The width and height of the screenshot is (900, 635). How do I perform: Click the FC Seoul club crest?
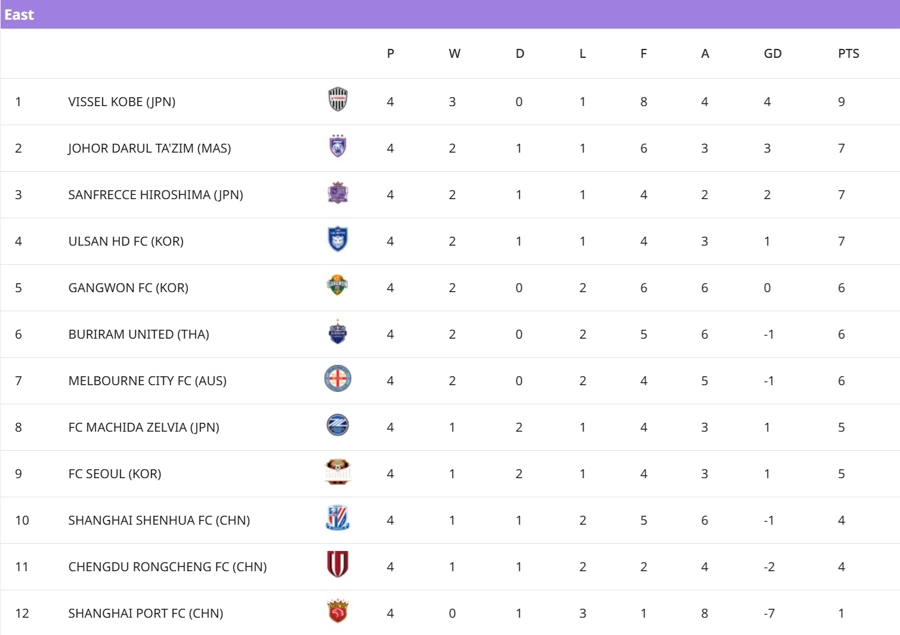click(338, 472)
